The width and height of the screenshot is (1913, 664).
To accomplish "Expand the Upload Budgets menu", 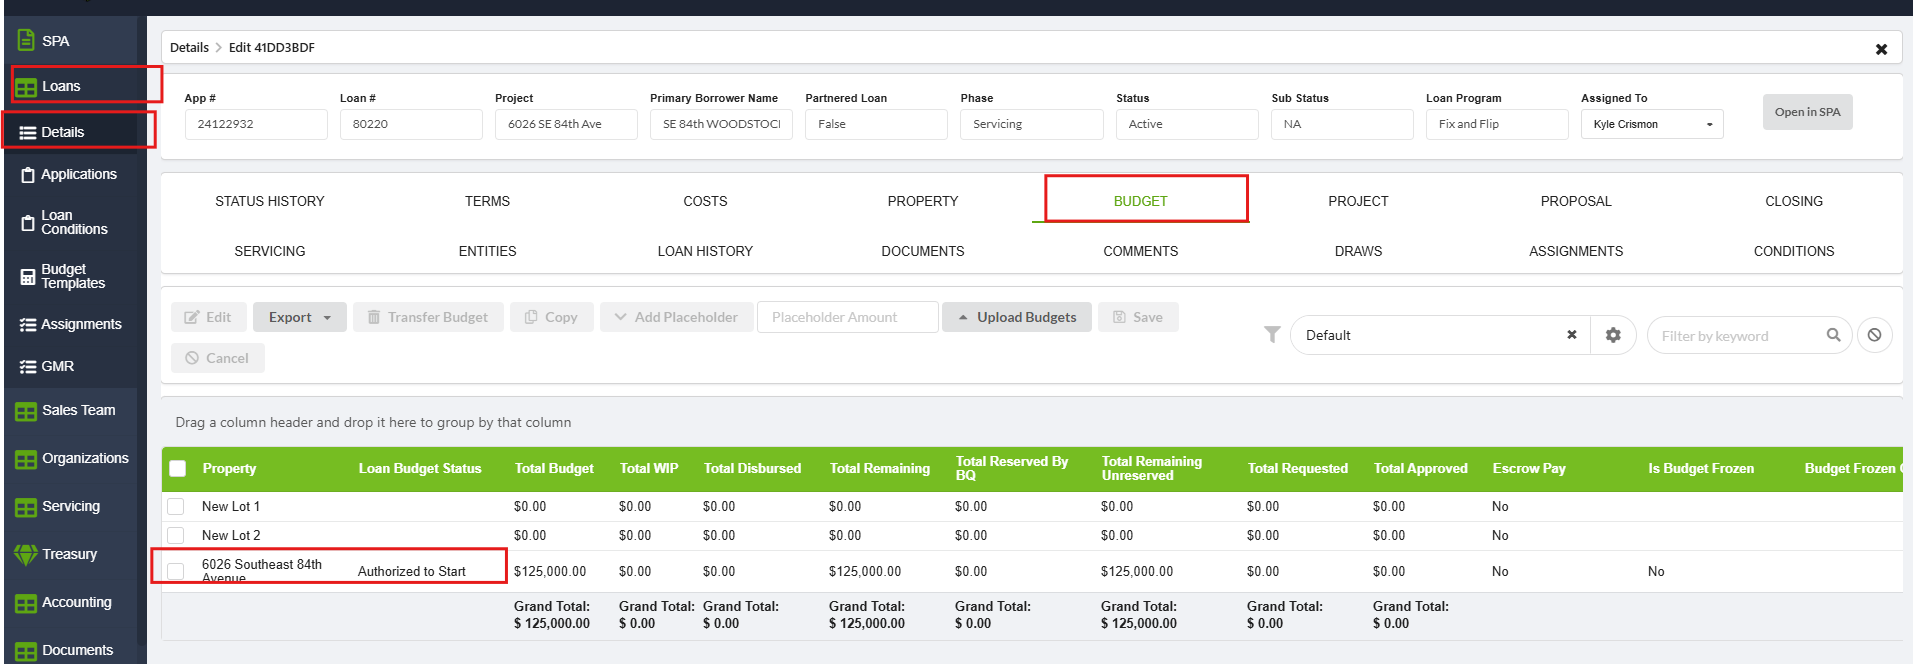I will click(1017, 317).
